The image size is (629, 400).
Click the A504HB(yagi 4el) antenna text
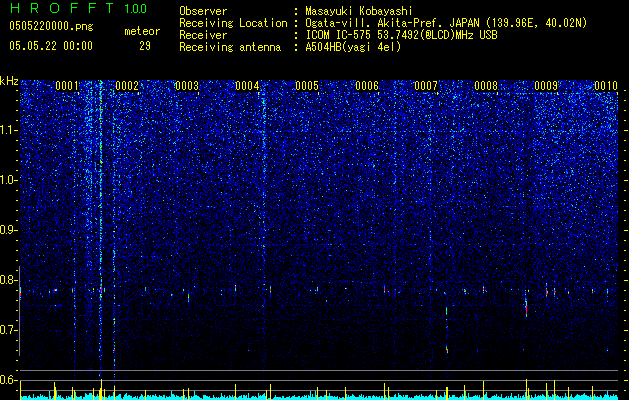353,47
